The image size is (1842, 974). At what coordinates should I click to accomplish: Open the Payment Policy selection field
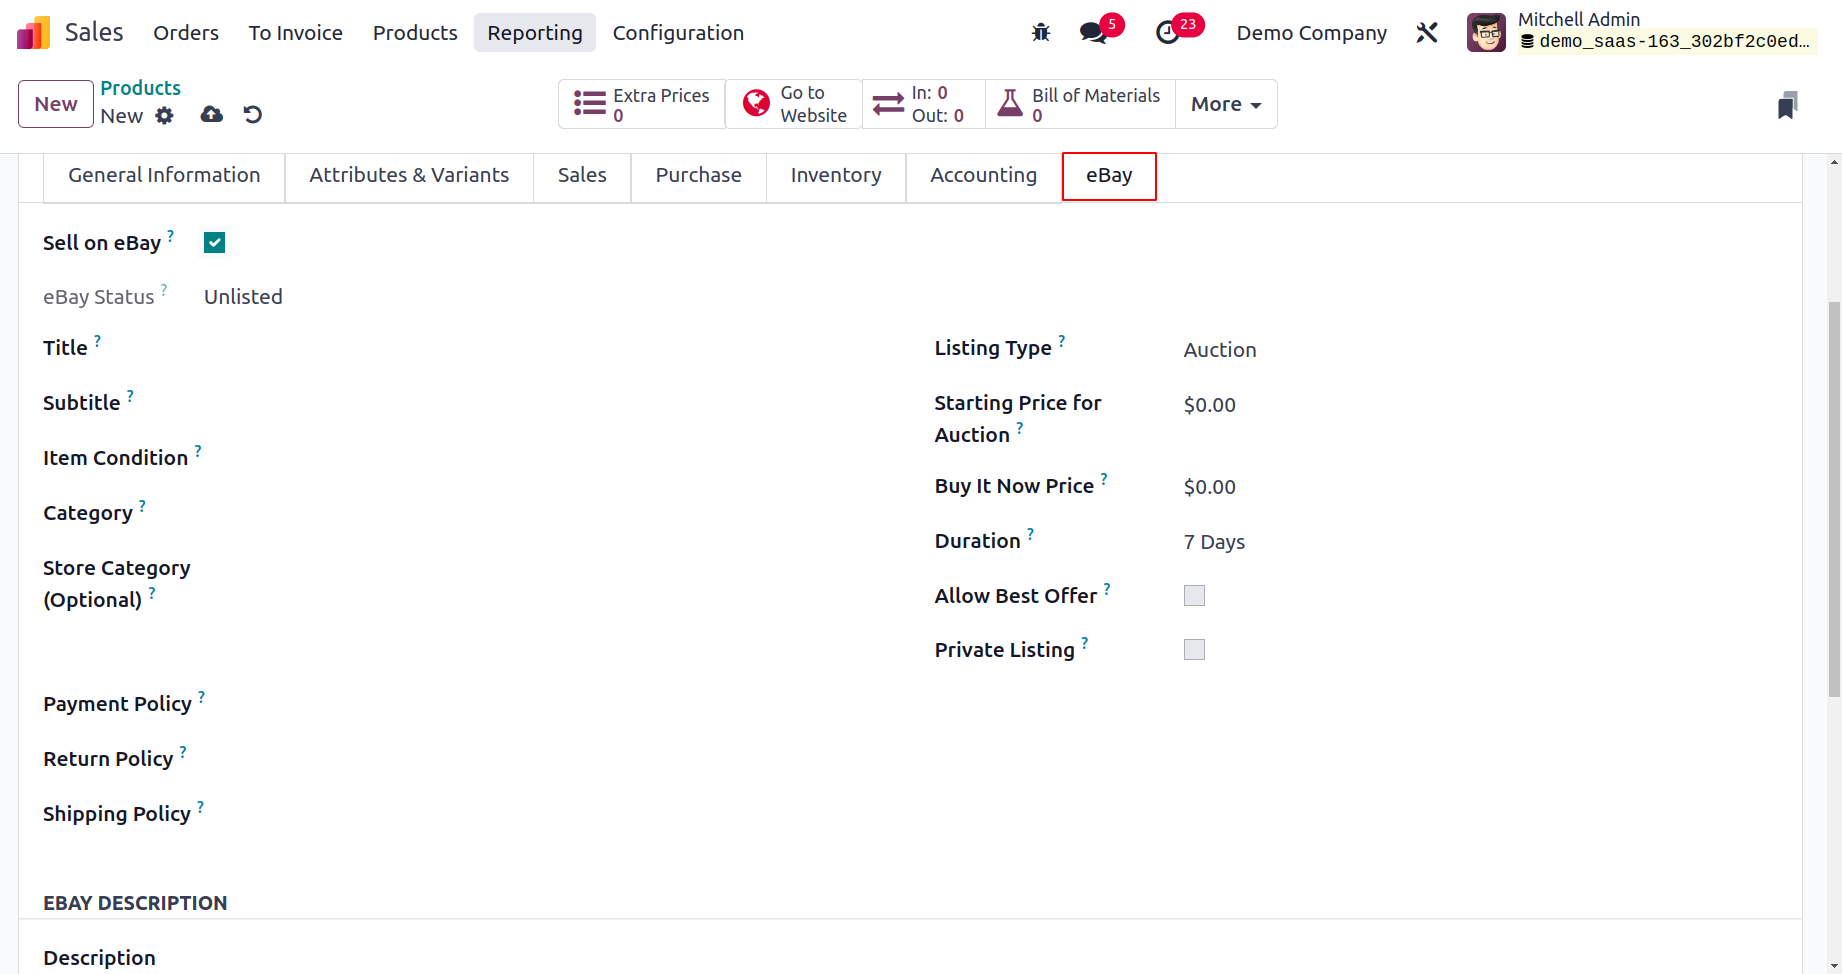click(545, 704)
